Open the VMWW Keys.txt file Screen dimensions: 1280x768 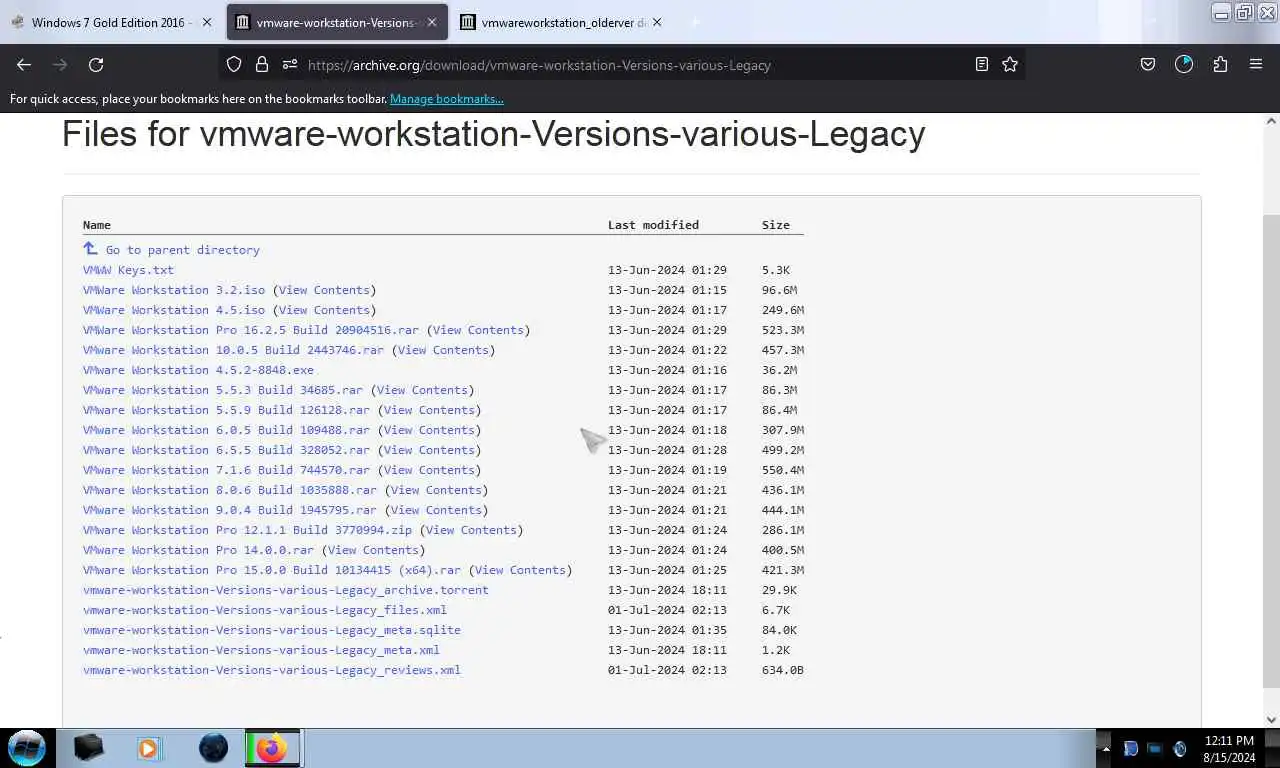click(x=128, y=270)
